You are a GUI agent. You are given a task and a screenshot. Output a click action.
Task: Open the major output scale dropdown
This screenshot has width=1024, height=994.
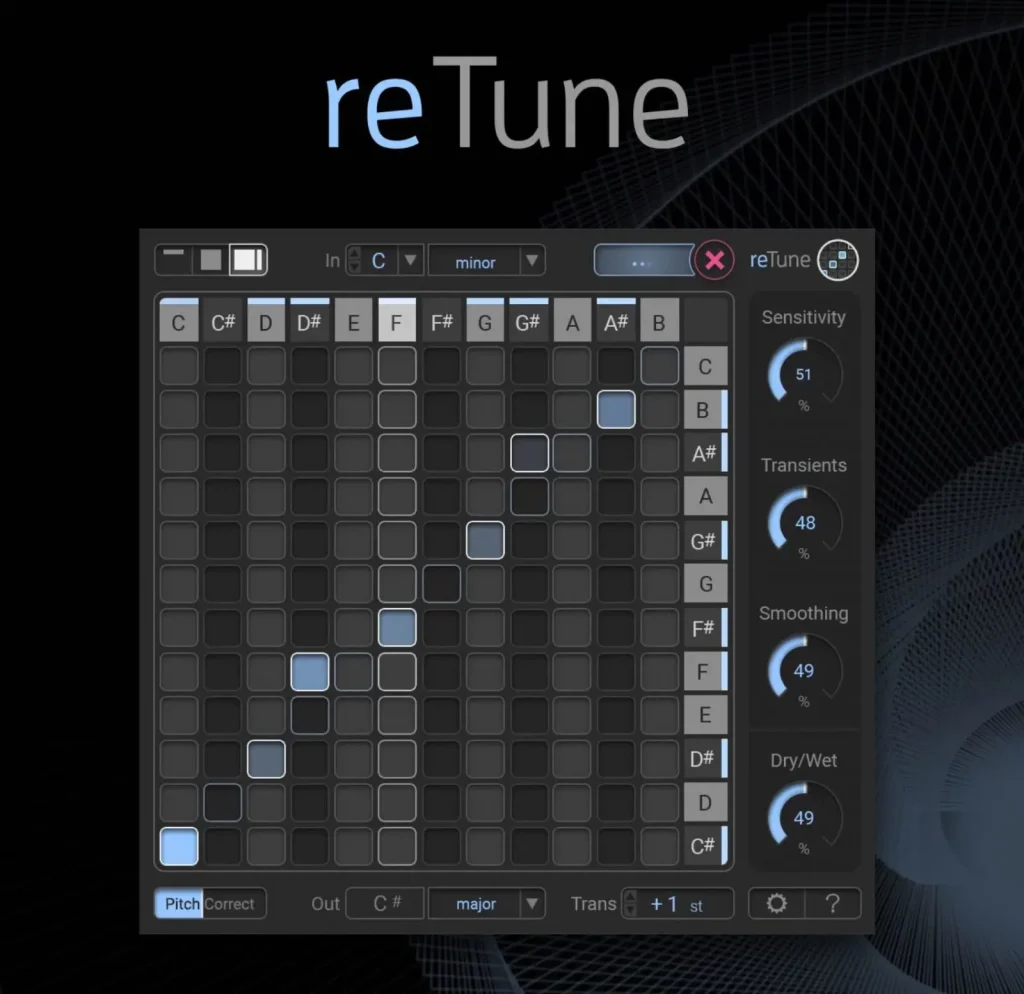tap(486, 903)
